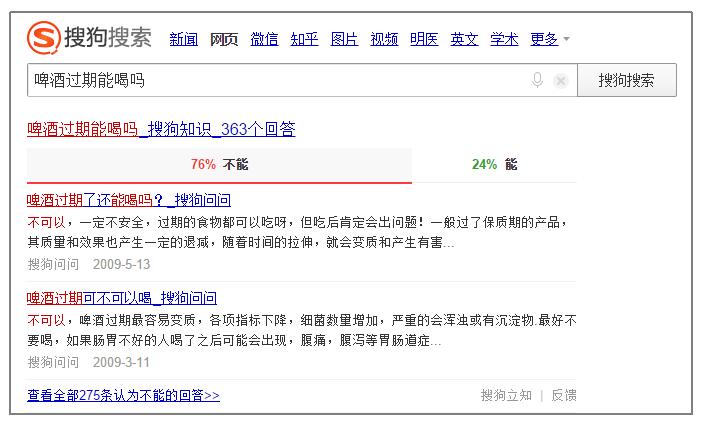Click the date 2009-5-13
This screenshot has height=421, width=705.
121,264
